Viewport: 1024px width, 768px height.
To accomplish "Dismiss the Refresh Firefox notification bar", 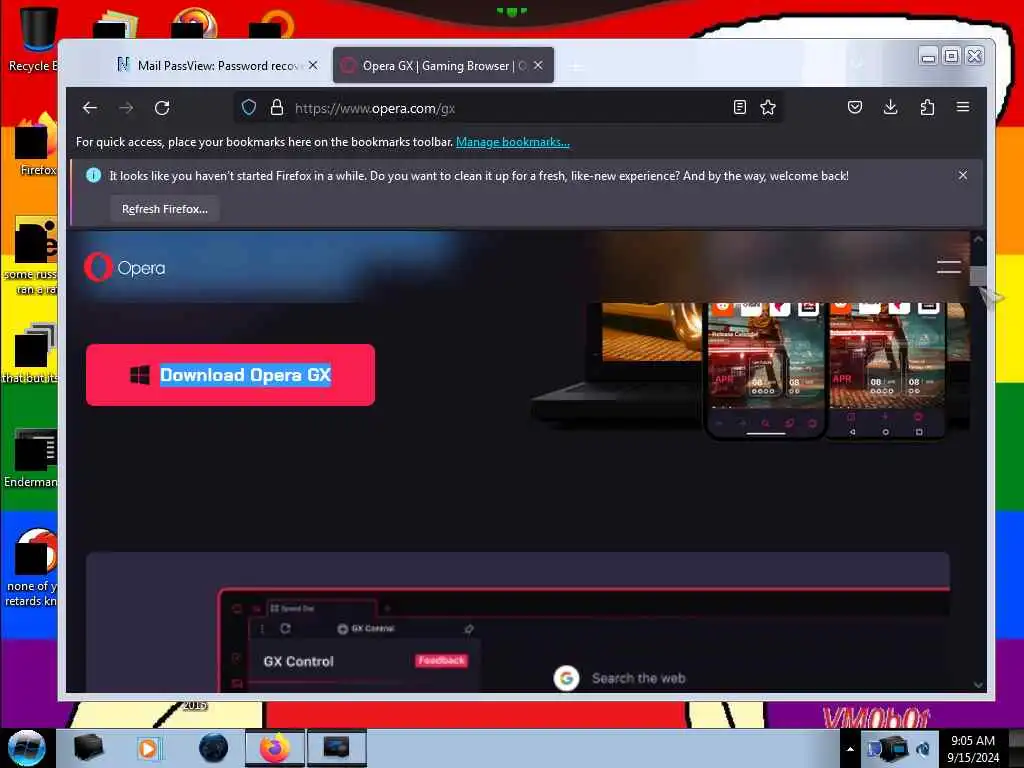I will coord(963,175).
